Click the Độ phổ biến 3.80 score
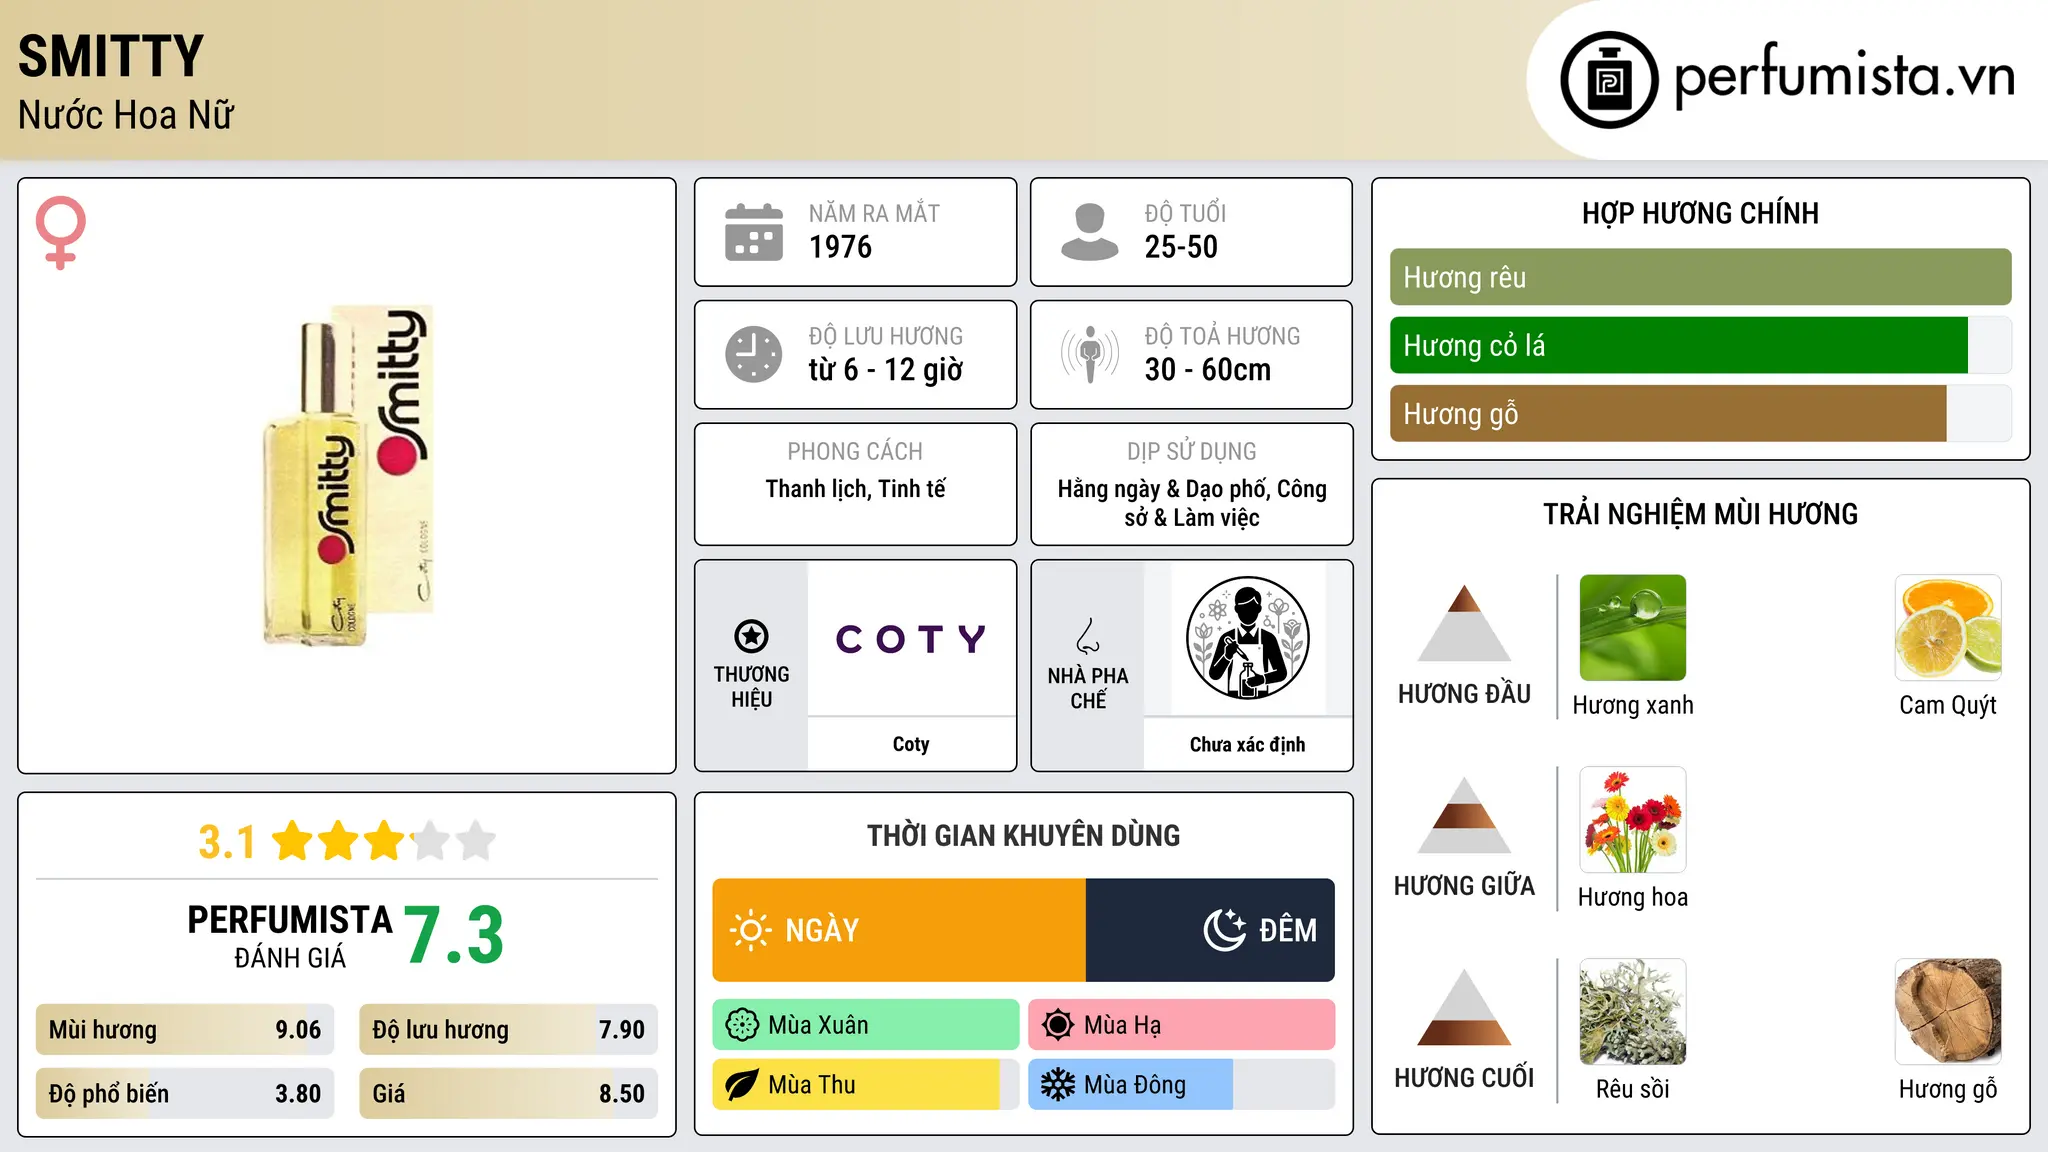 (x=185, y=1094)
